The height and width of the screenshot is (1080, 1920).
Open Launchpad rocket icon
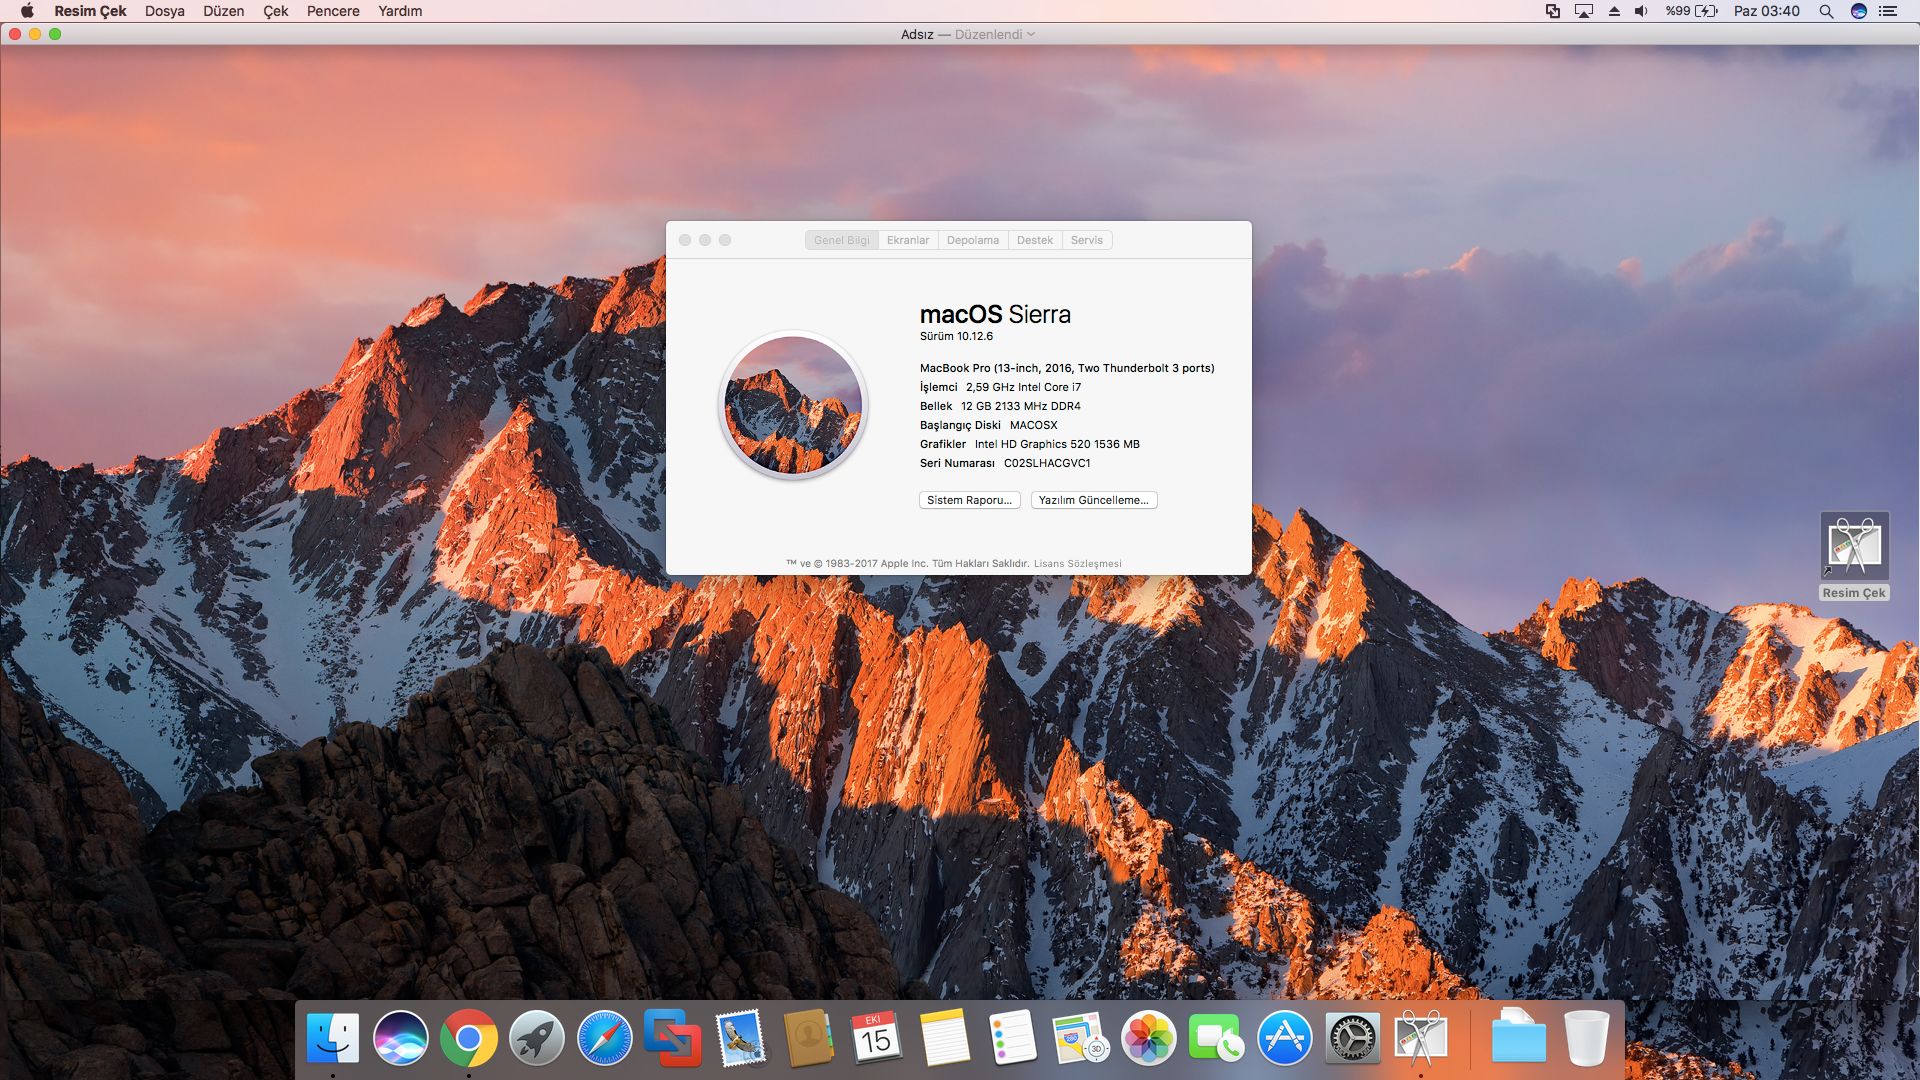coord(536,1039)
